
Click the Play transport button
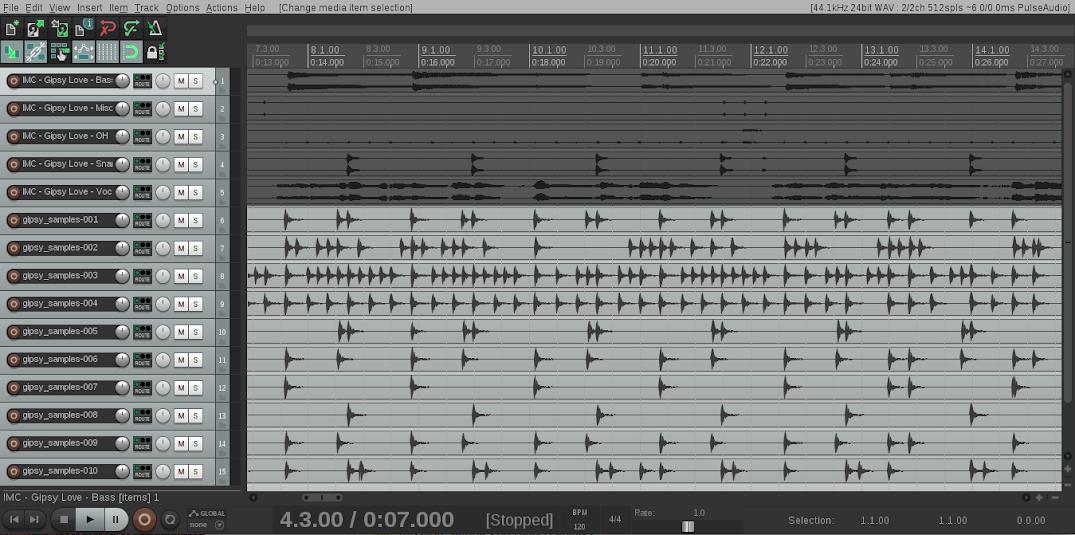[90, 520]
